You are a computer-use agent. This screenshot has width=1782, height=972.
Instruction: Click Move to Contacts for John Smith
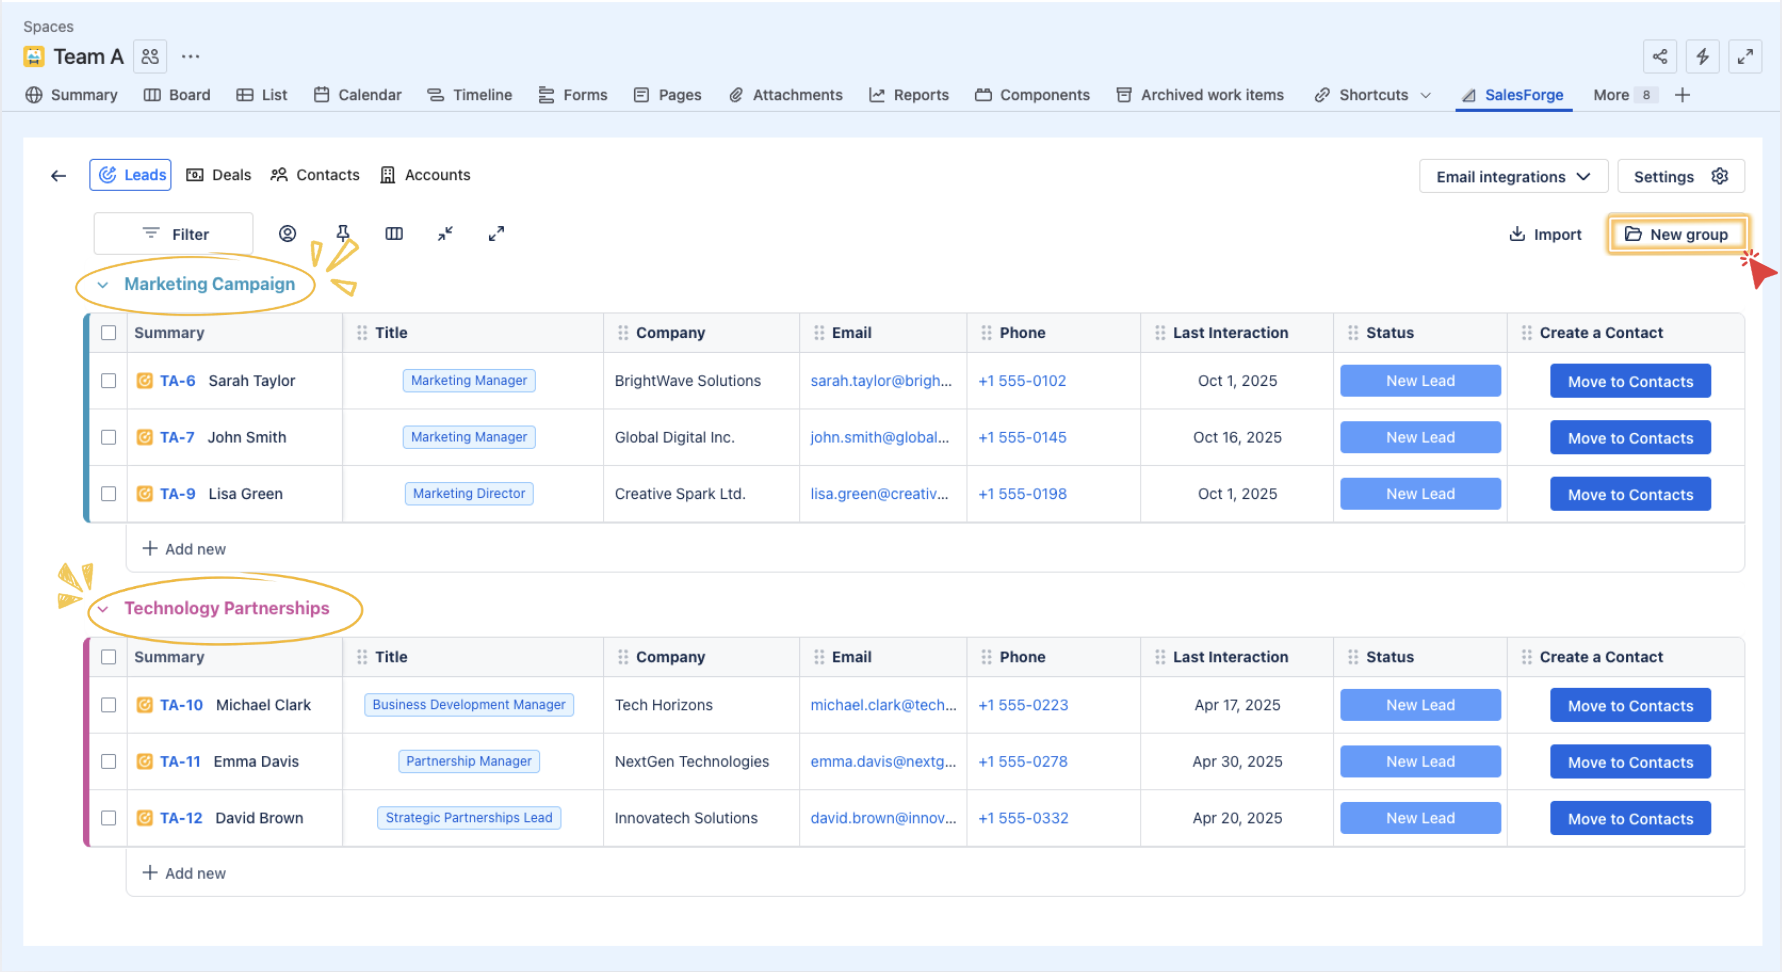click(x=1629, y=438)
